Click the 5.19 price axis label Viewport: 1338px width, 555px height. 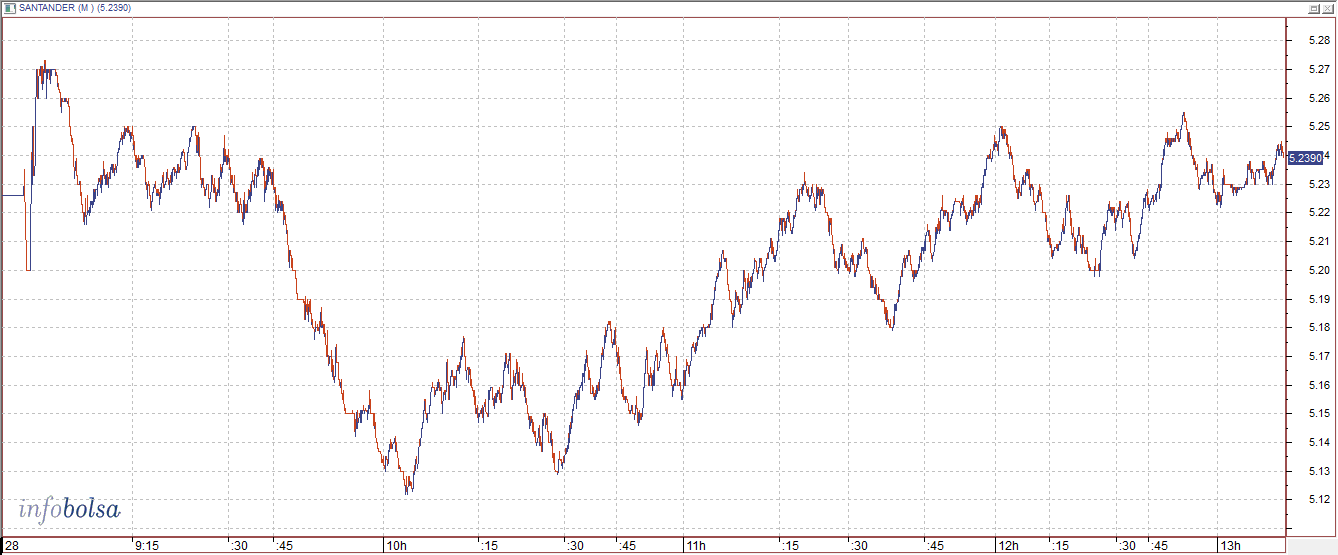(x=1318, y=299)
